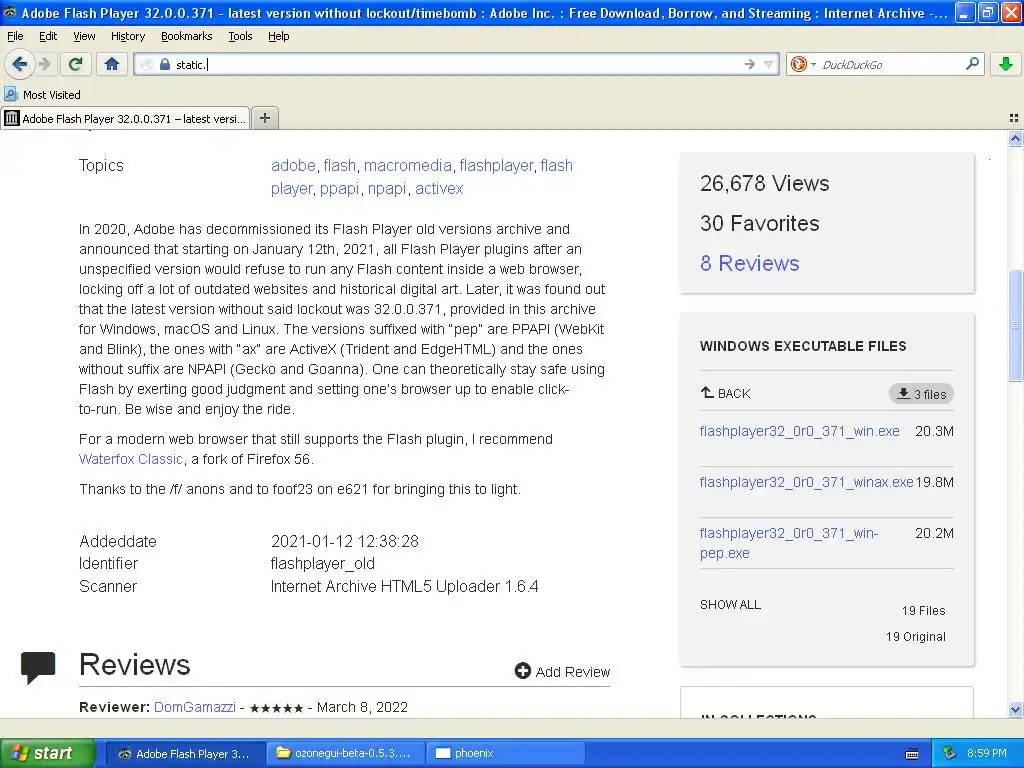Click the Reviews speech bubble icon
The width and height of the screenshot is (1024, 768).
[x=38, y=667]
